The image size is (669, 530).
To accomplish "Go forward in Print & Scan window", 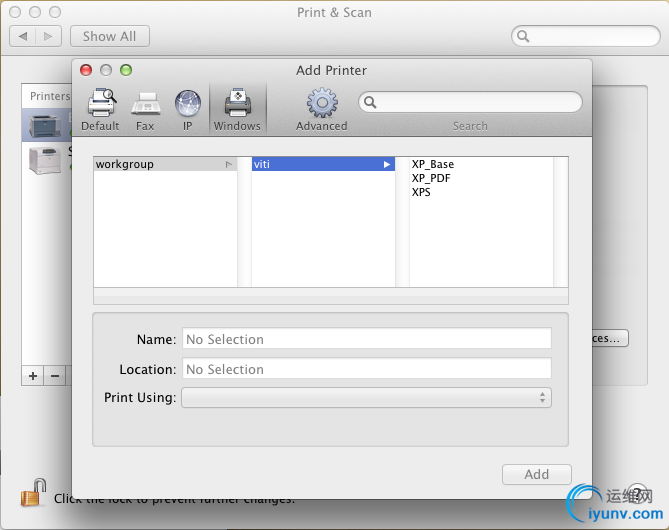I will [48, 36].
